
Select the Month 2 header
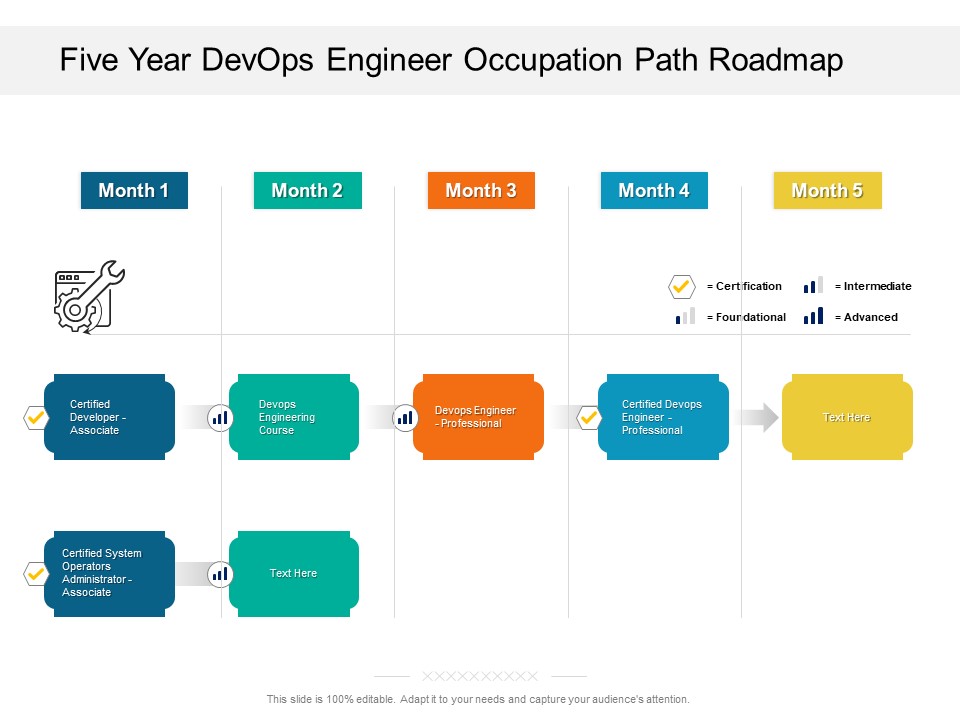[307, 190]
